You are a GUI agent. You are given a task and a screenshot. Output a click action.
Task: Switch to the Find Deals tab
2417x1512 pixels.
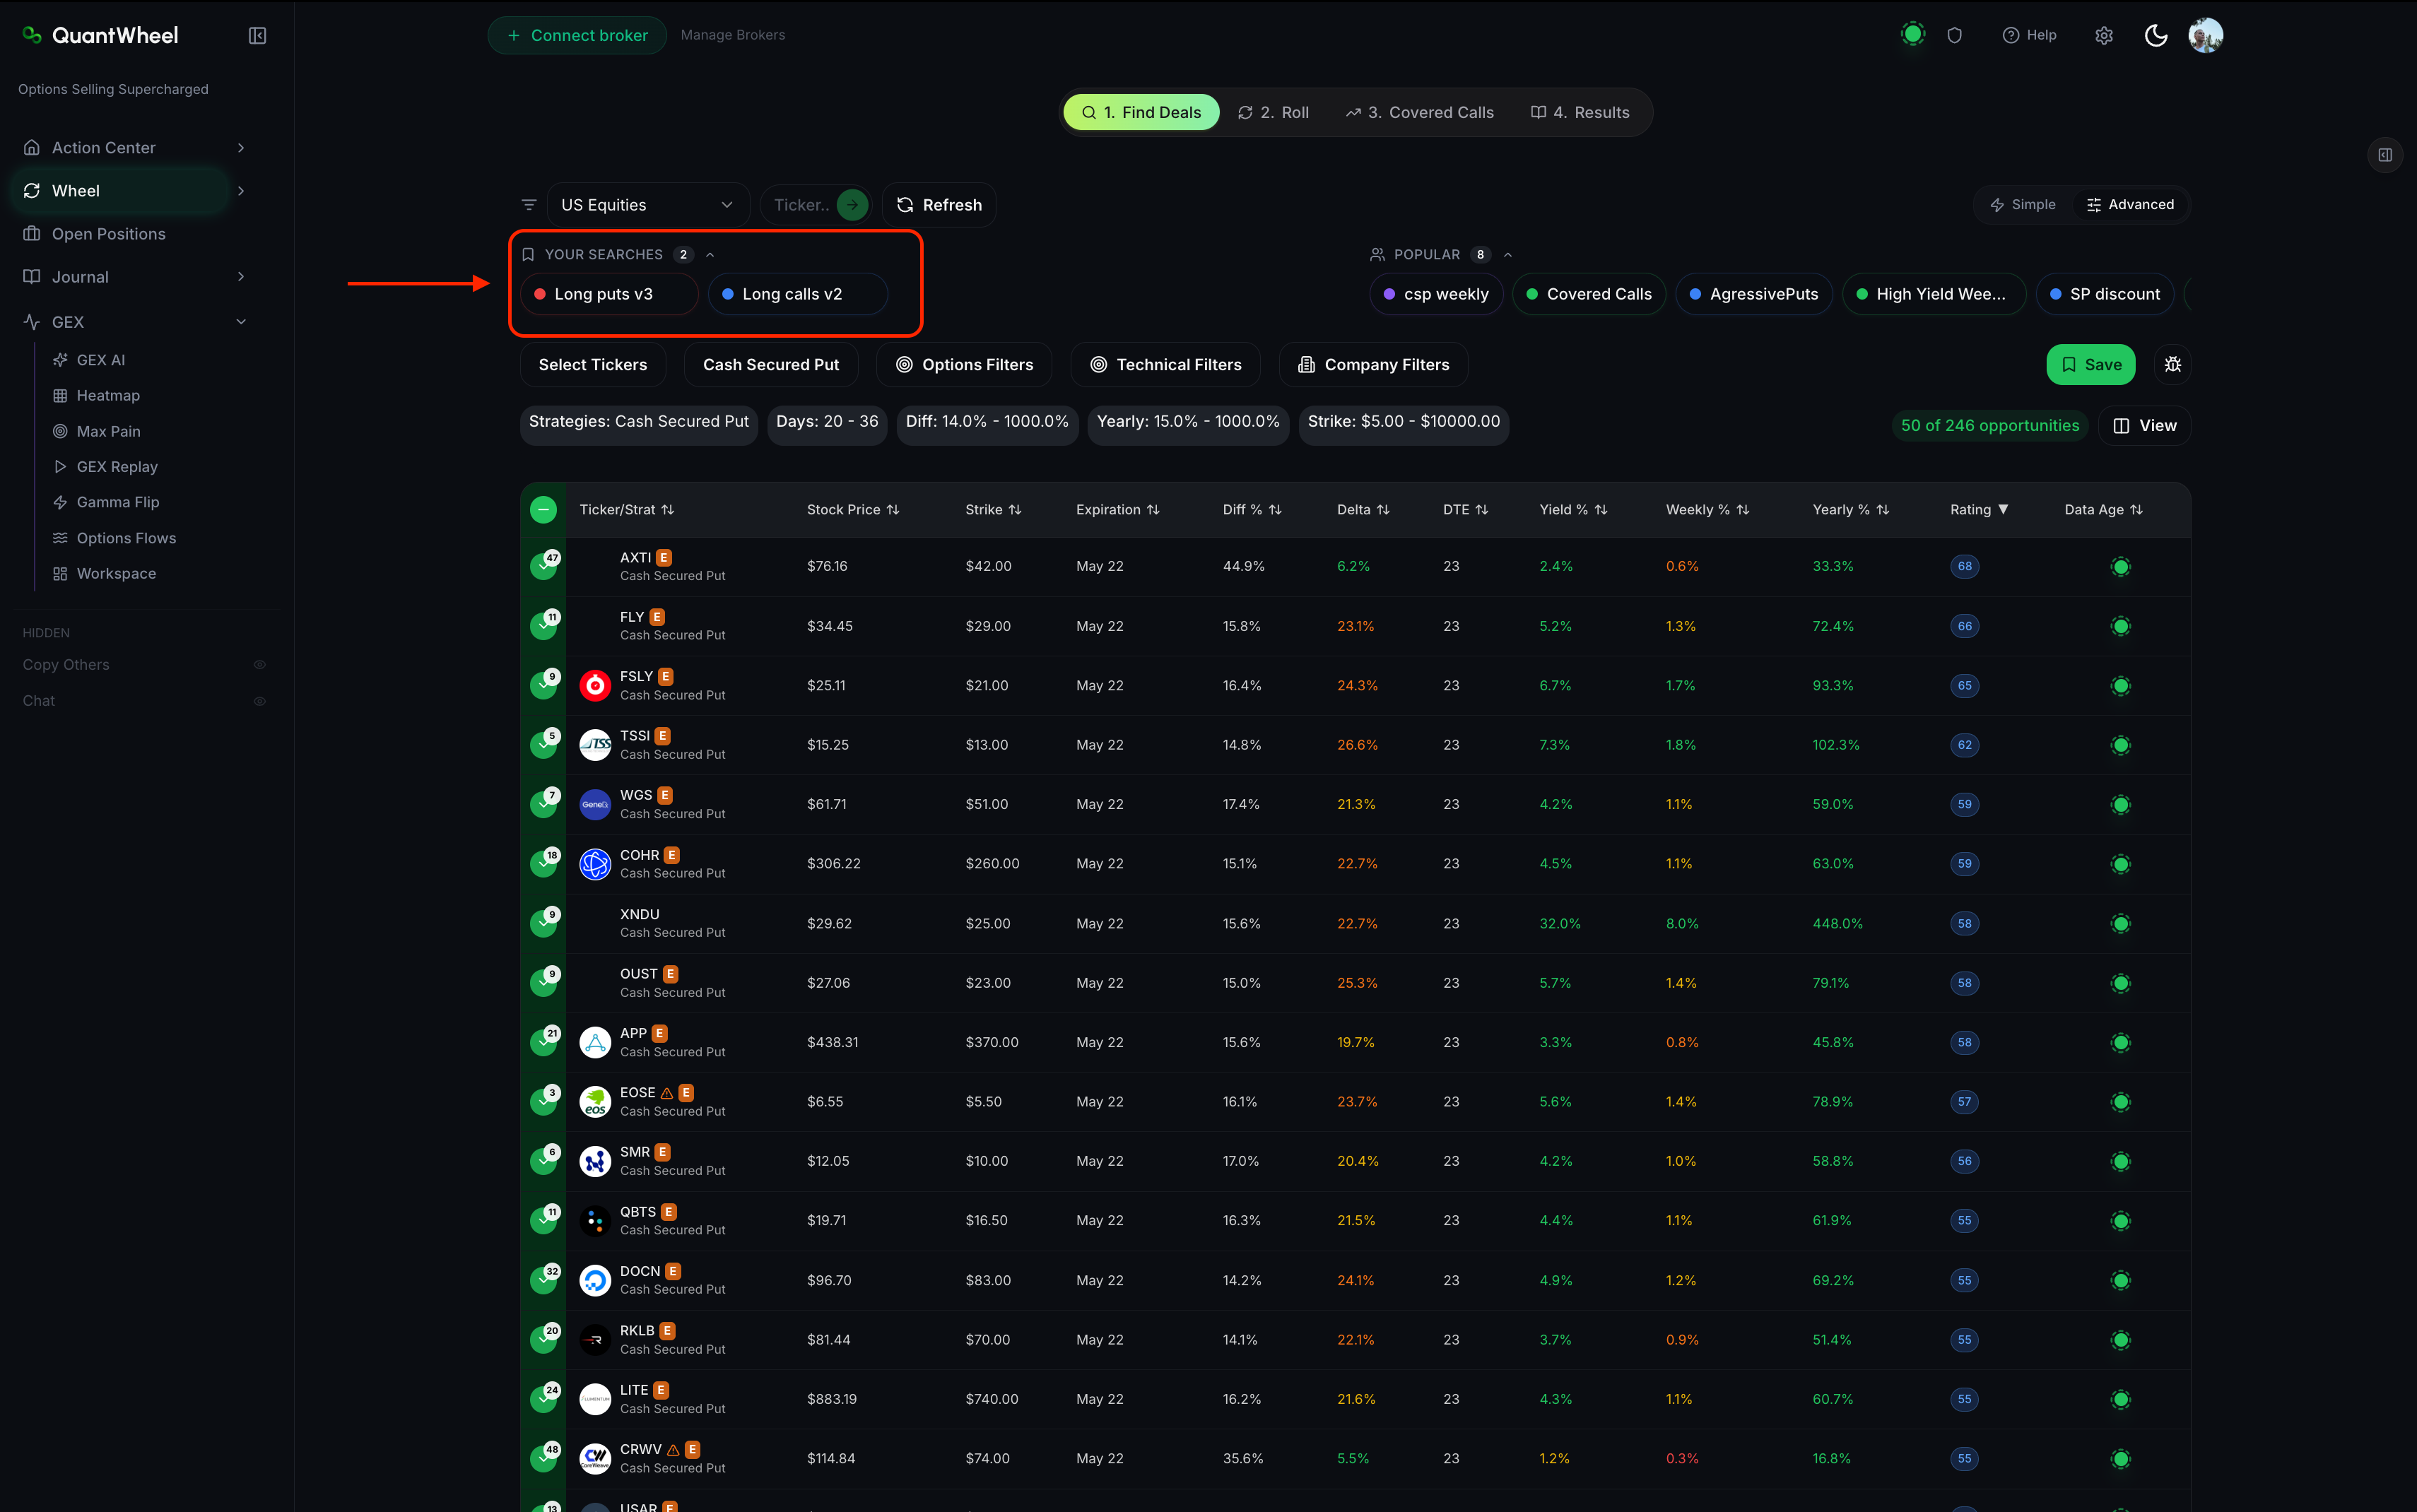coord(1141,113)
